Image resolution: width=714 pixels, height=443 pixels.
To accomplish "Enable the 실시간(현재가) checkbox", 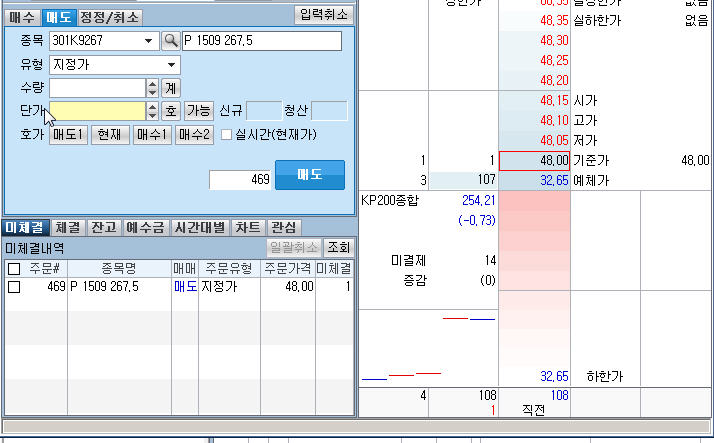I will [227, 135].
